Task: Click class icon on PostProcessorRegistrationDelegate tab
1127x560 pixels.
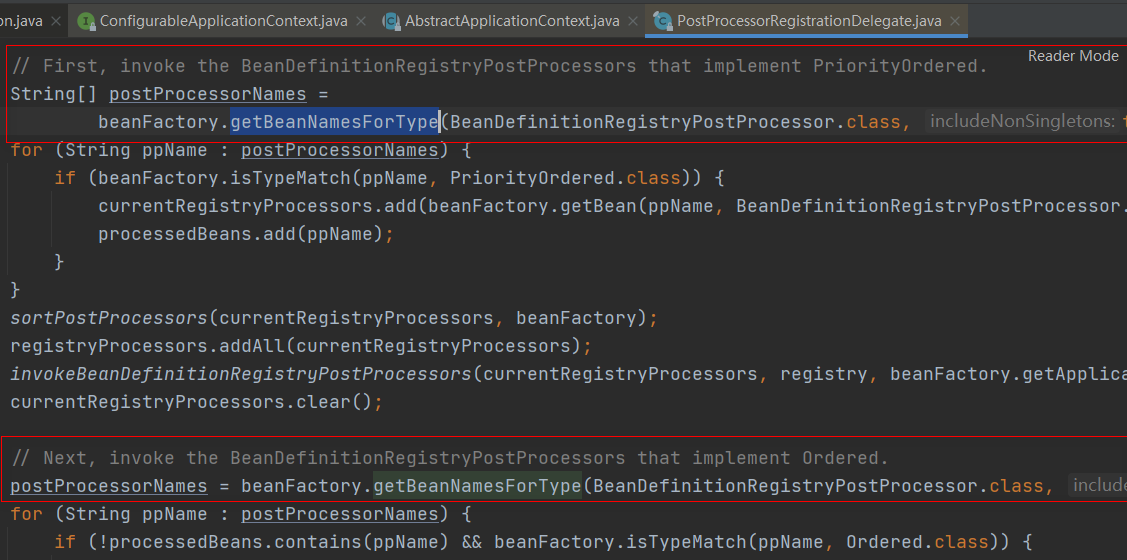Action: [x=662, y=22]
